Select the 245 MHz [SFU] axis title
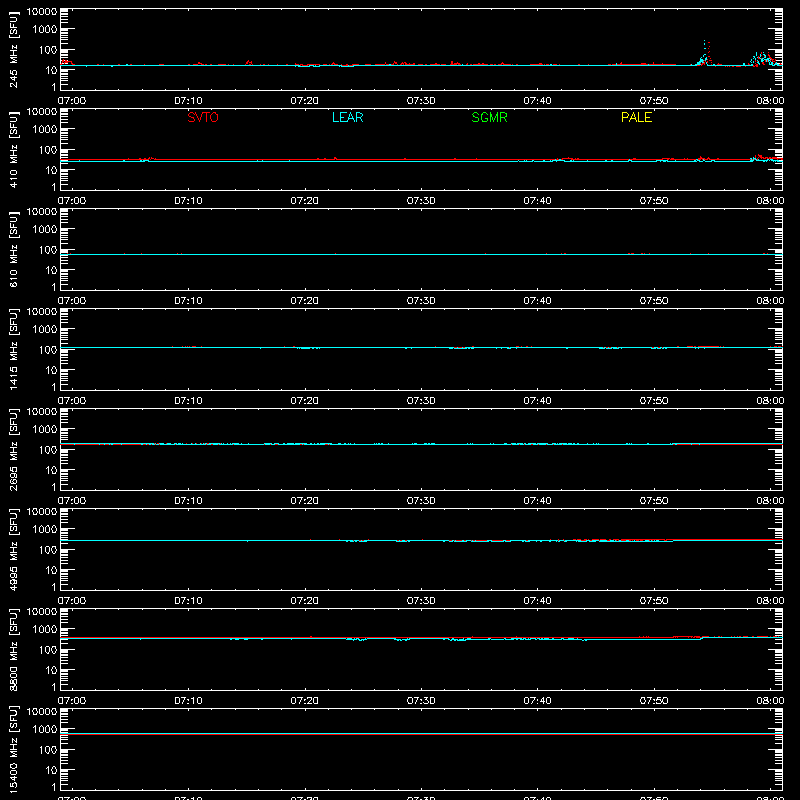 point(13,50)
